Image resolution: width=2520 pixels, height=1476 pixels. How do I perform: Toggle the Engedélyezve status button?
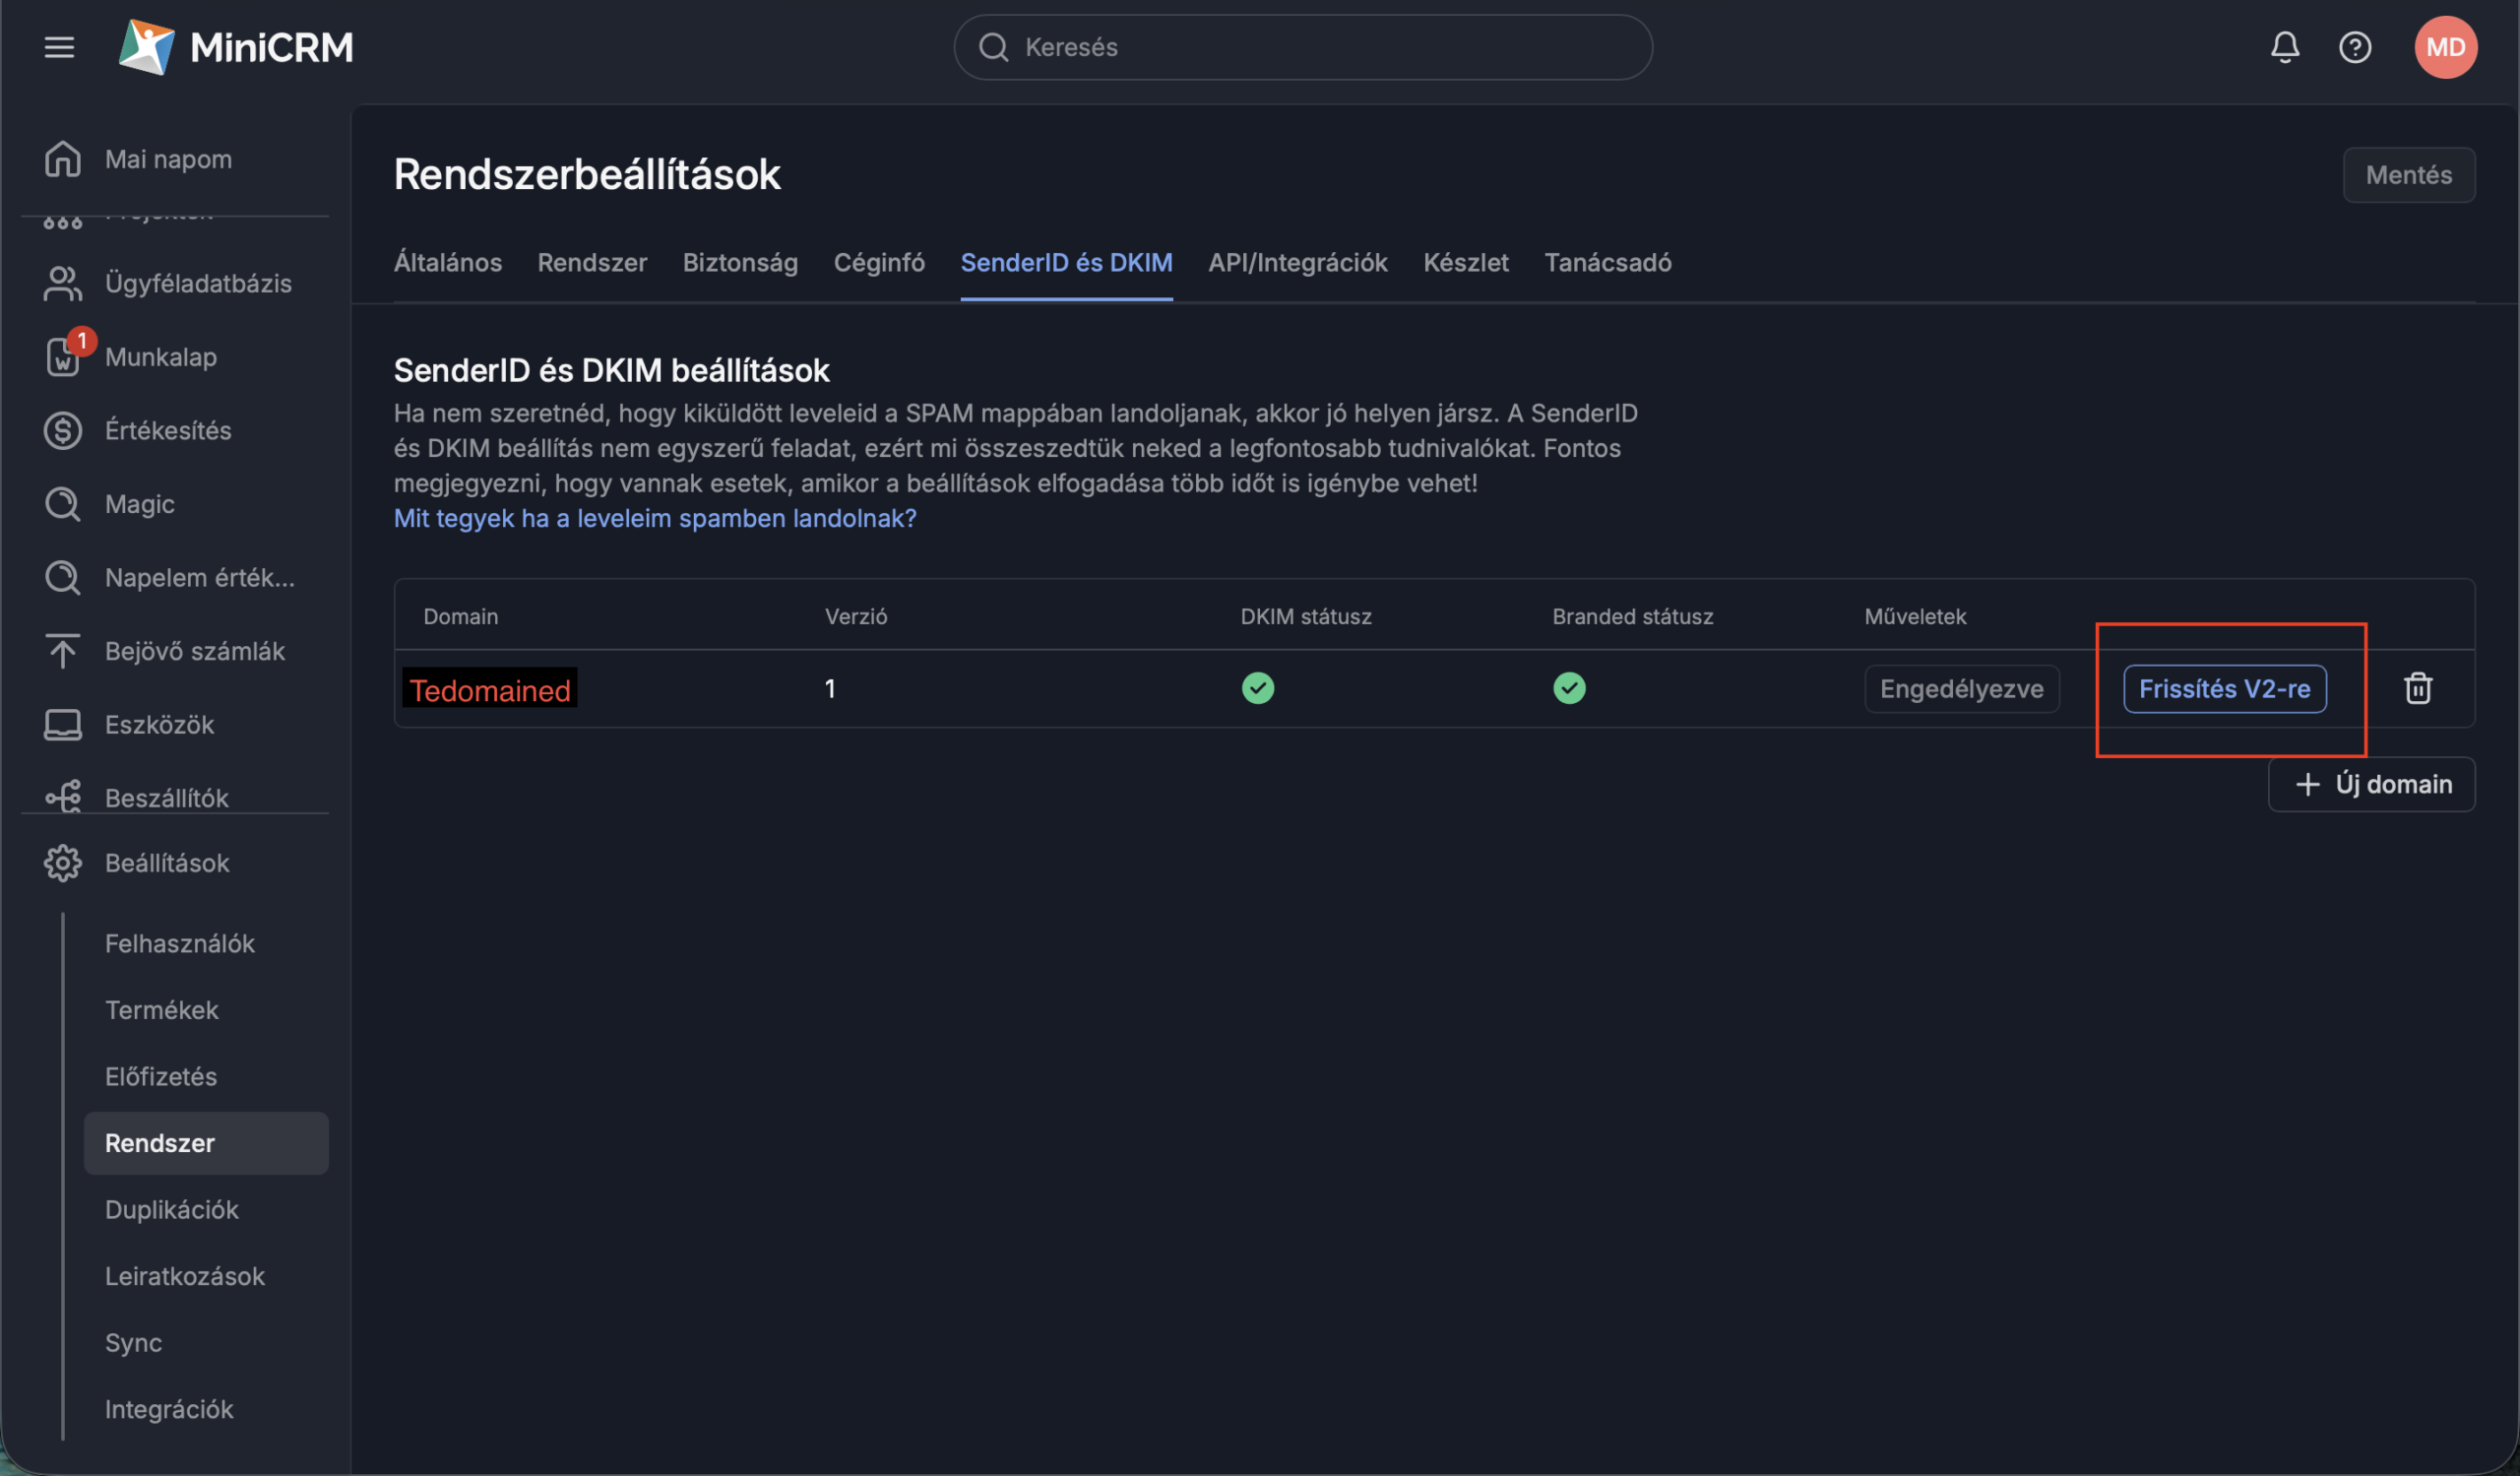coord(1960,689)
